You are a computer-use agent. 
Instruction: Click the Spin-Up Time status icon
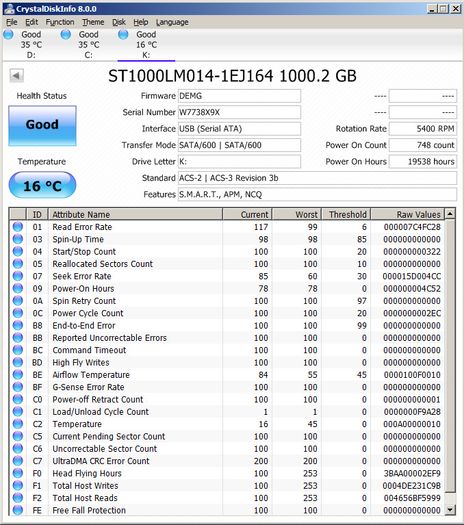[x=18, y=239]
